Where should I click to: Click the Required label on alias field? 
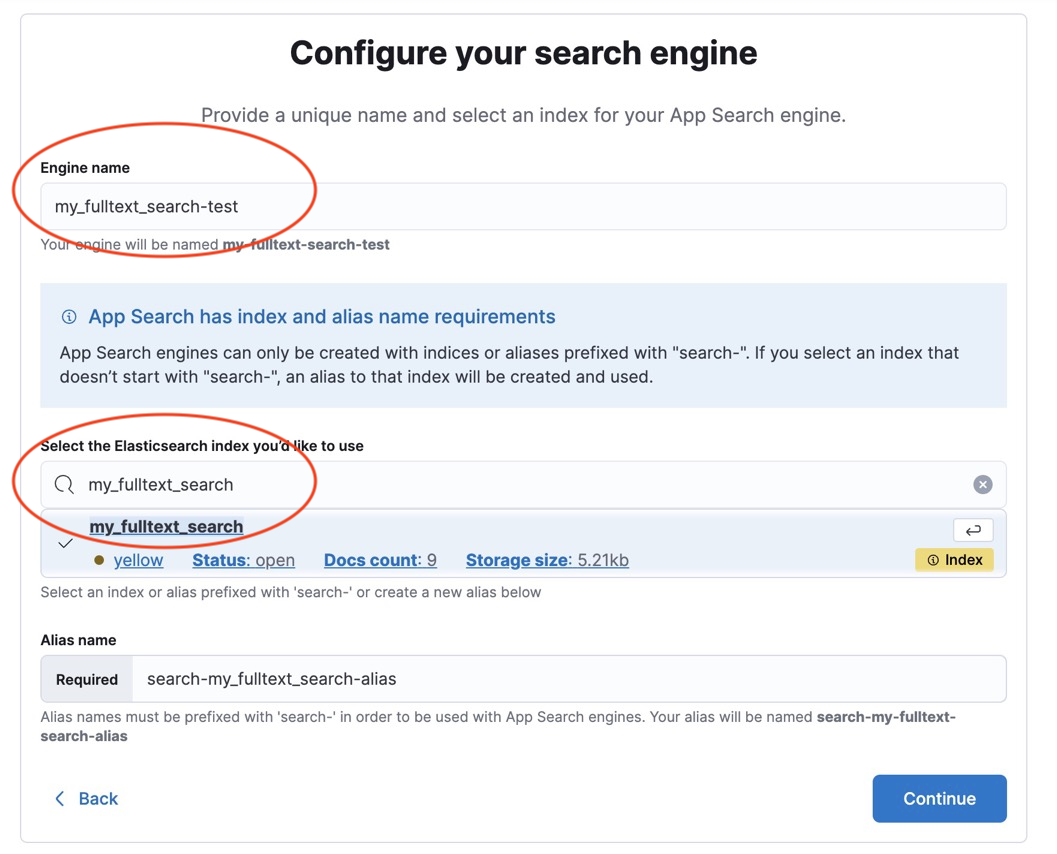point(87,680)
